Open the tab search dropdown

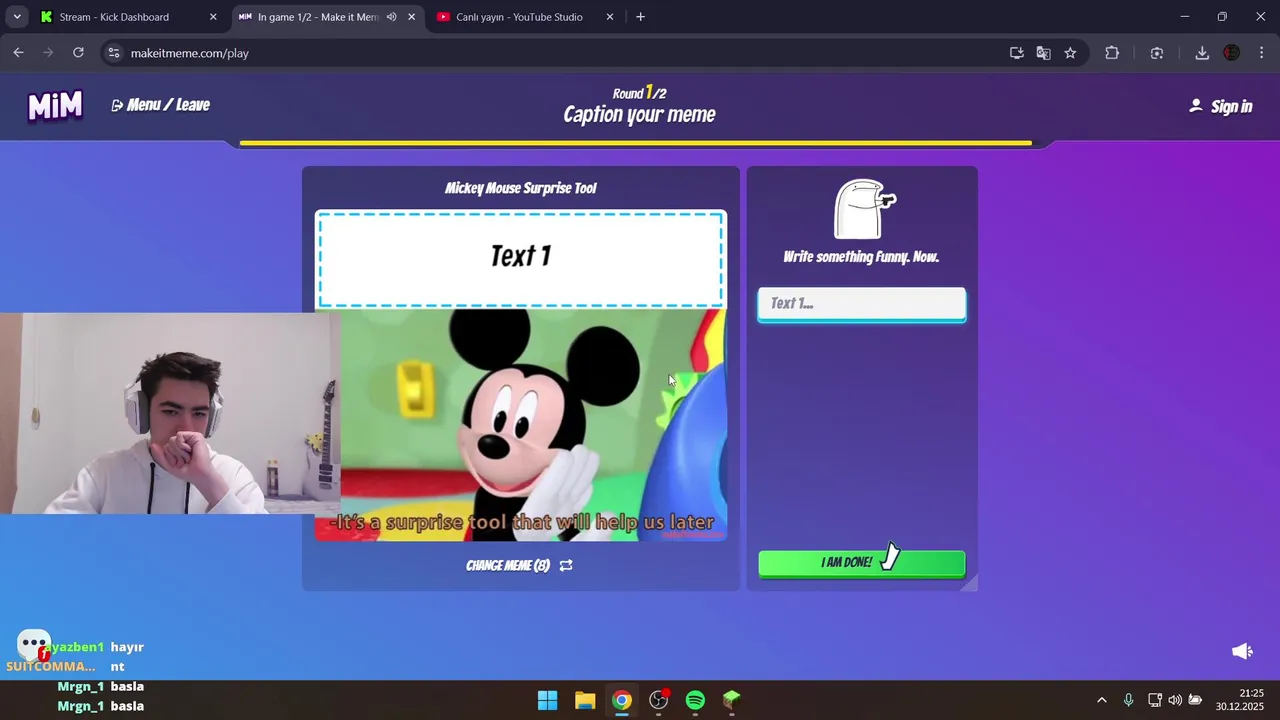point(17,17)
